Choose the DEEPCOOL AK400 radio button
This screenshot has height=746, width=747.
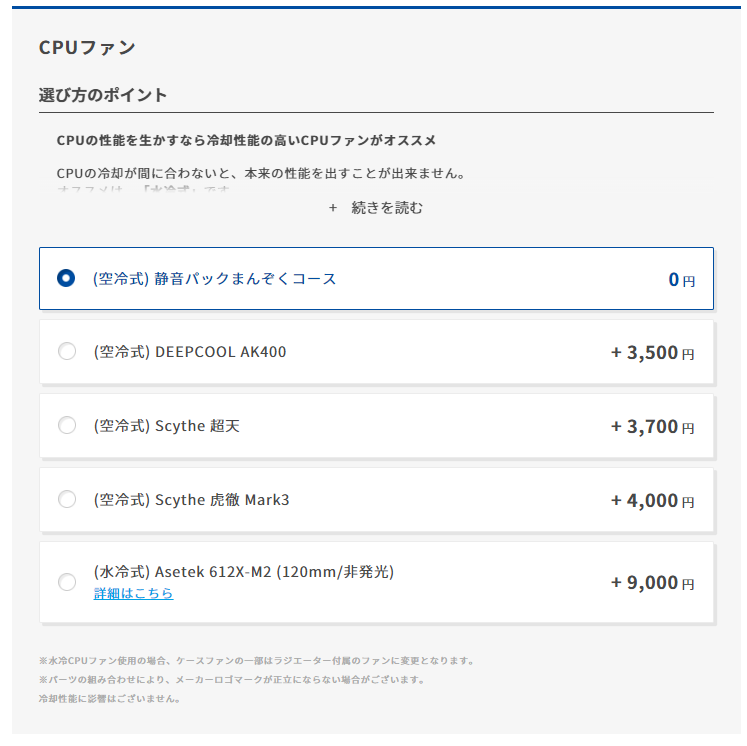tap(67, 352)
